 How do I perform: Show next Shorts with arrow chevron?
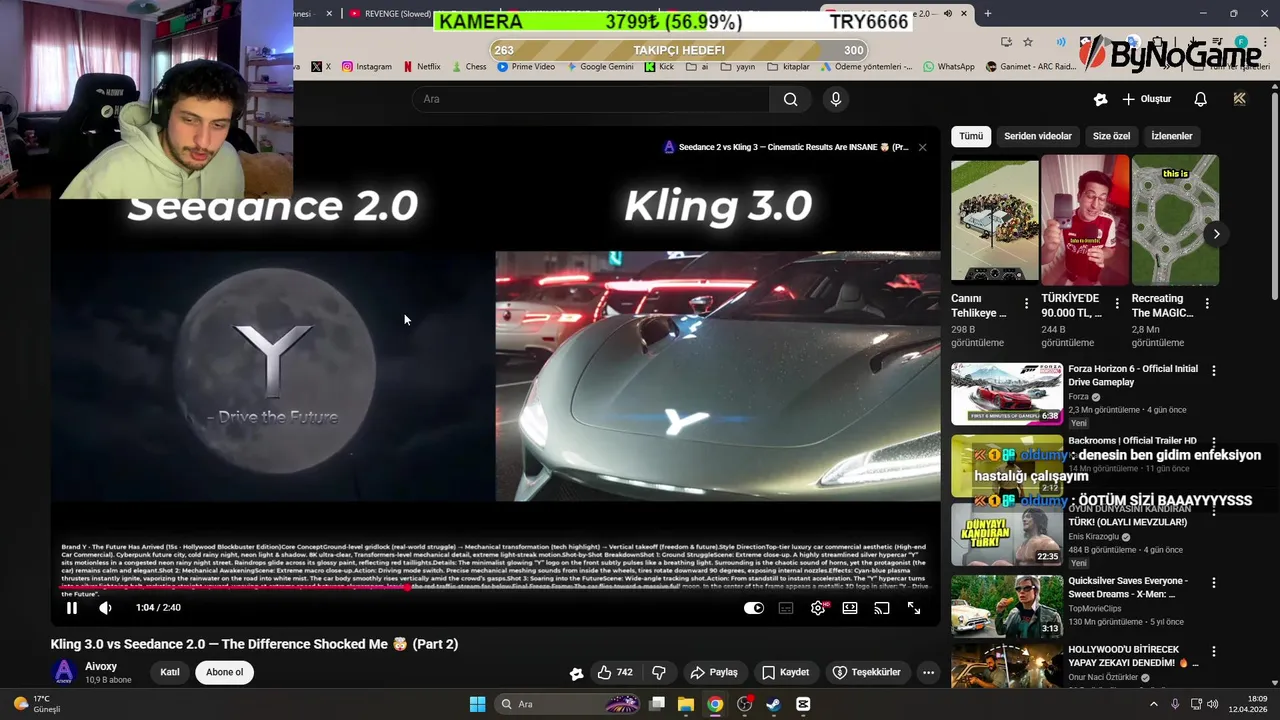coord(1216,234)
